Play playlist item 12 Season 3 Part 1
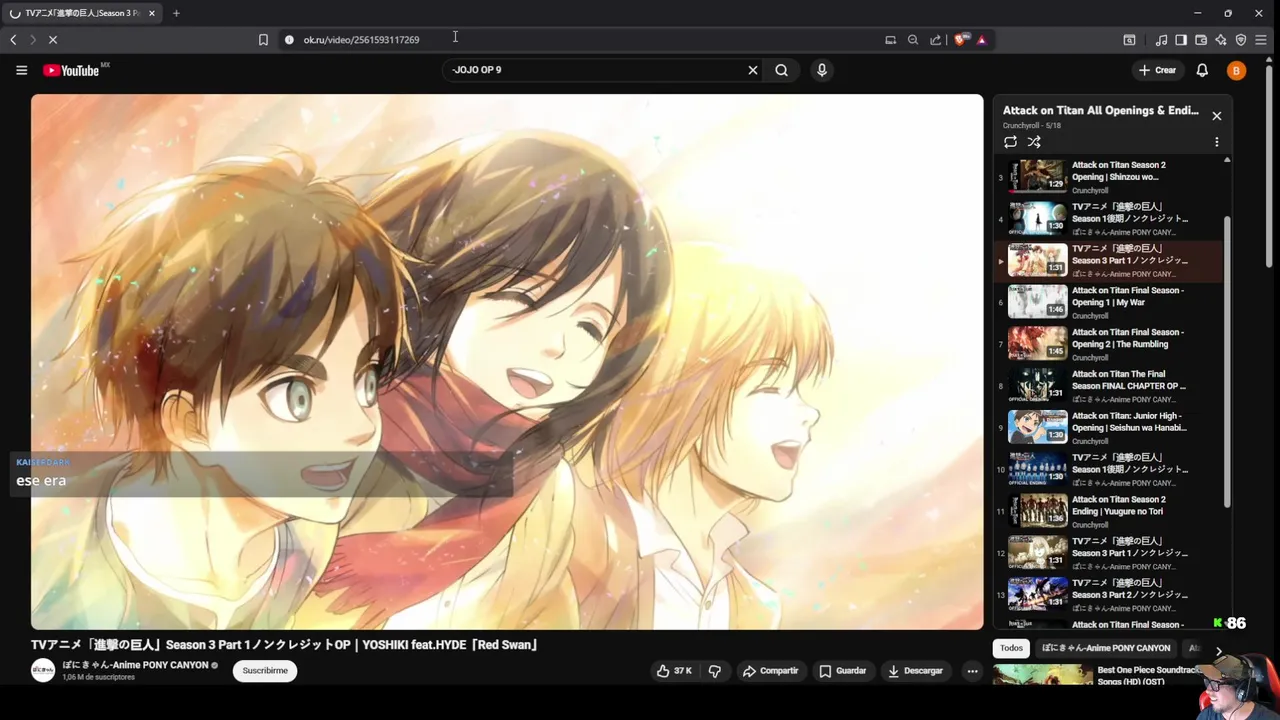 pos(1108,553)
